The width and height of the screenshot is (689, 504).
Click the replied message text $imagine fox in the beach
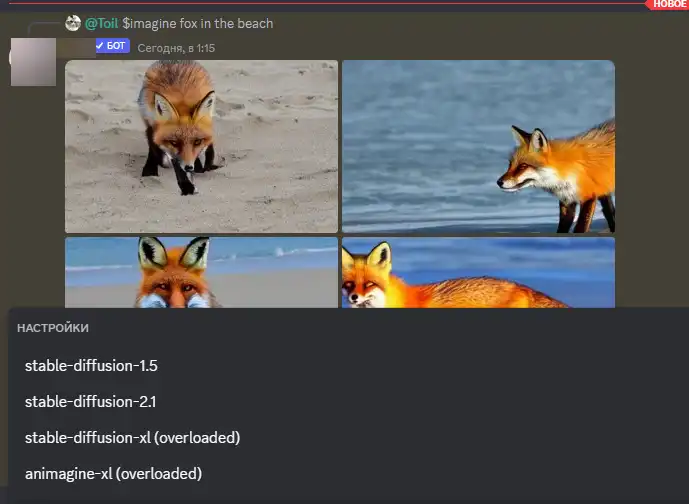click(x=197, y=23)
